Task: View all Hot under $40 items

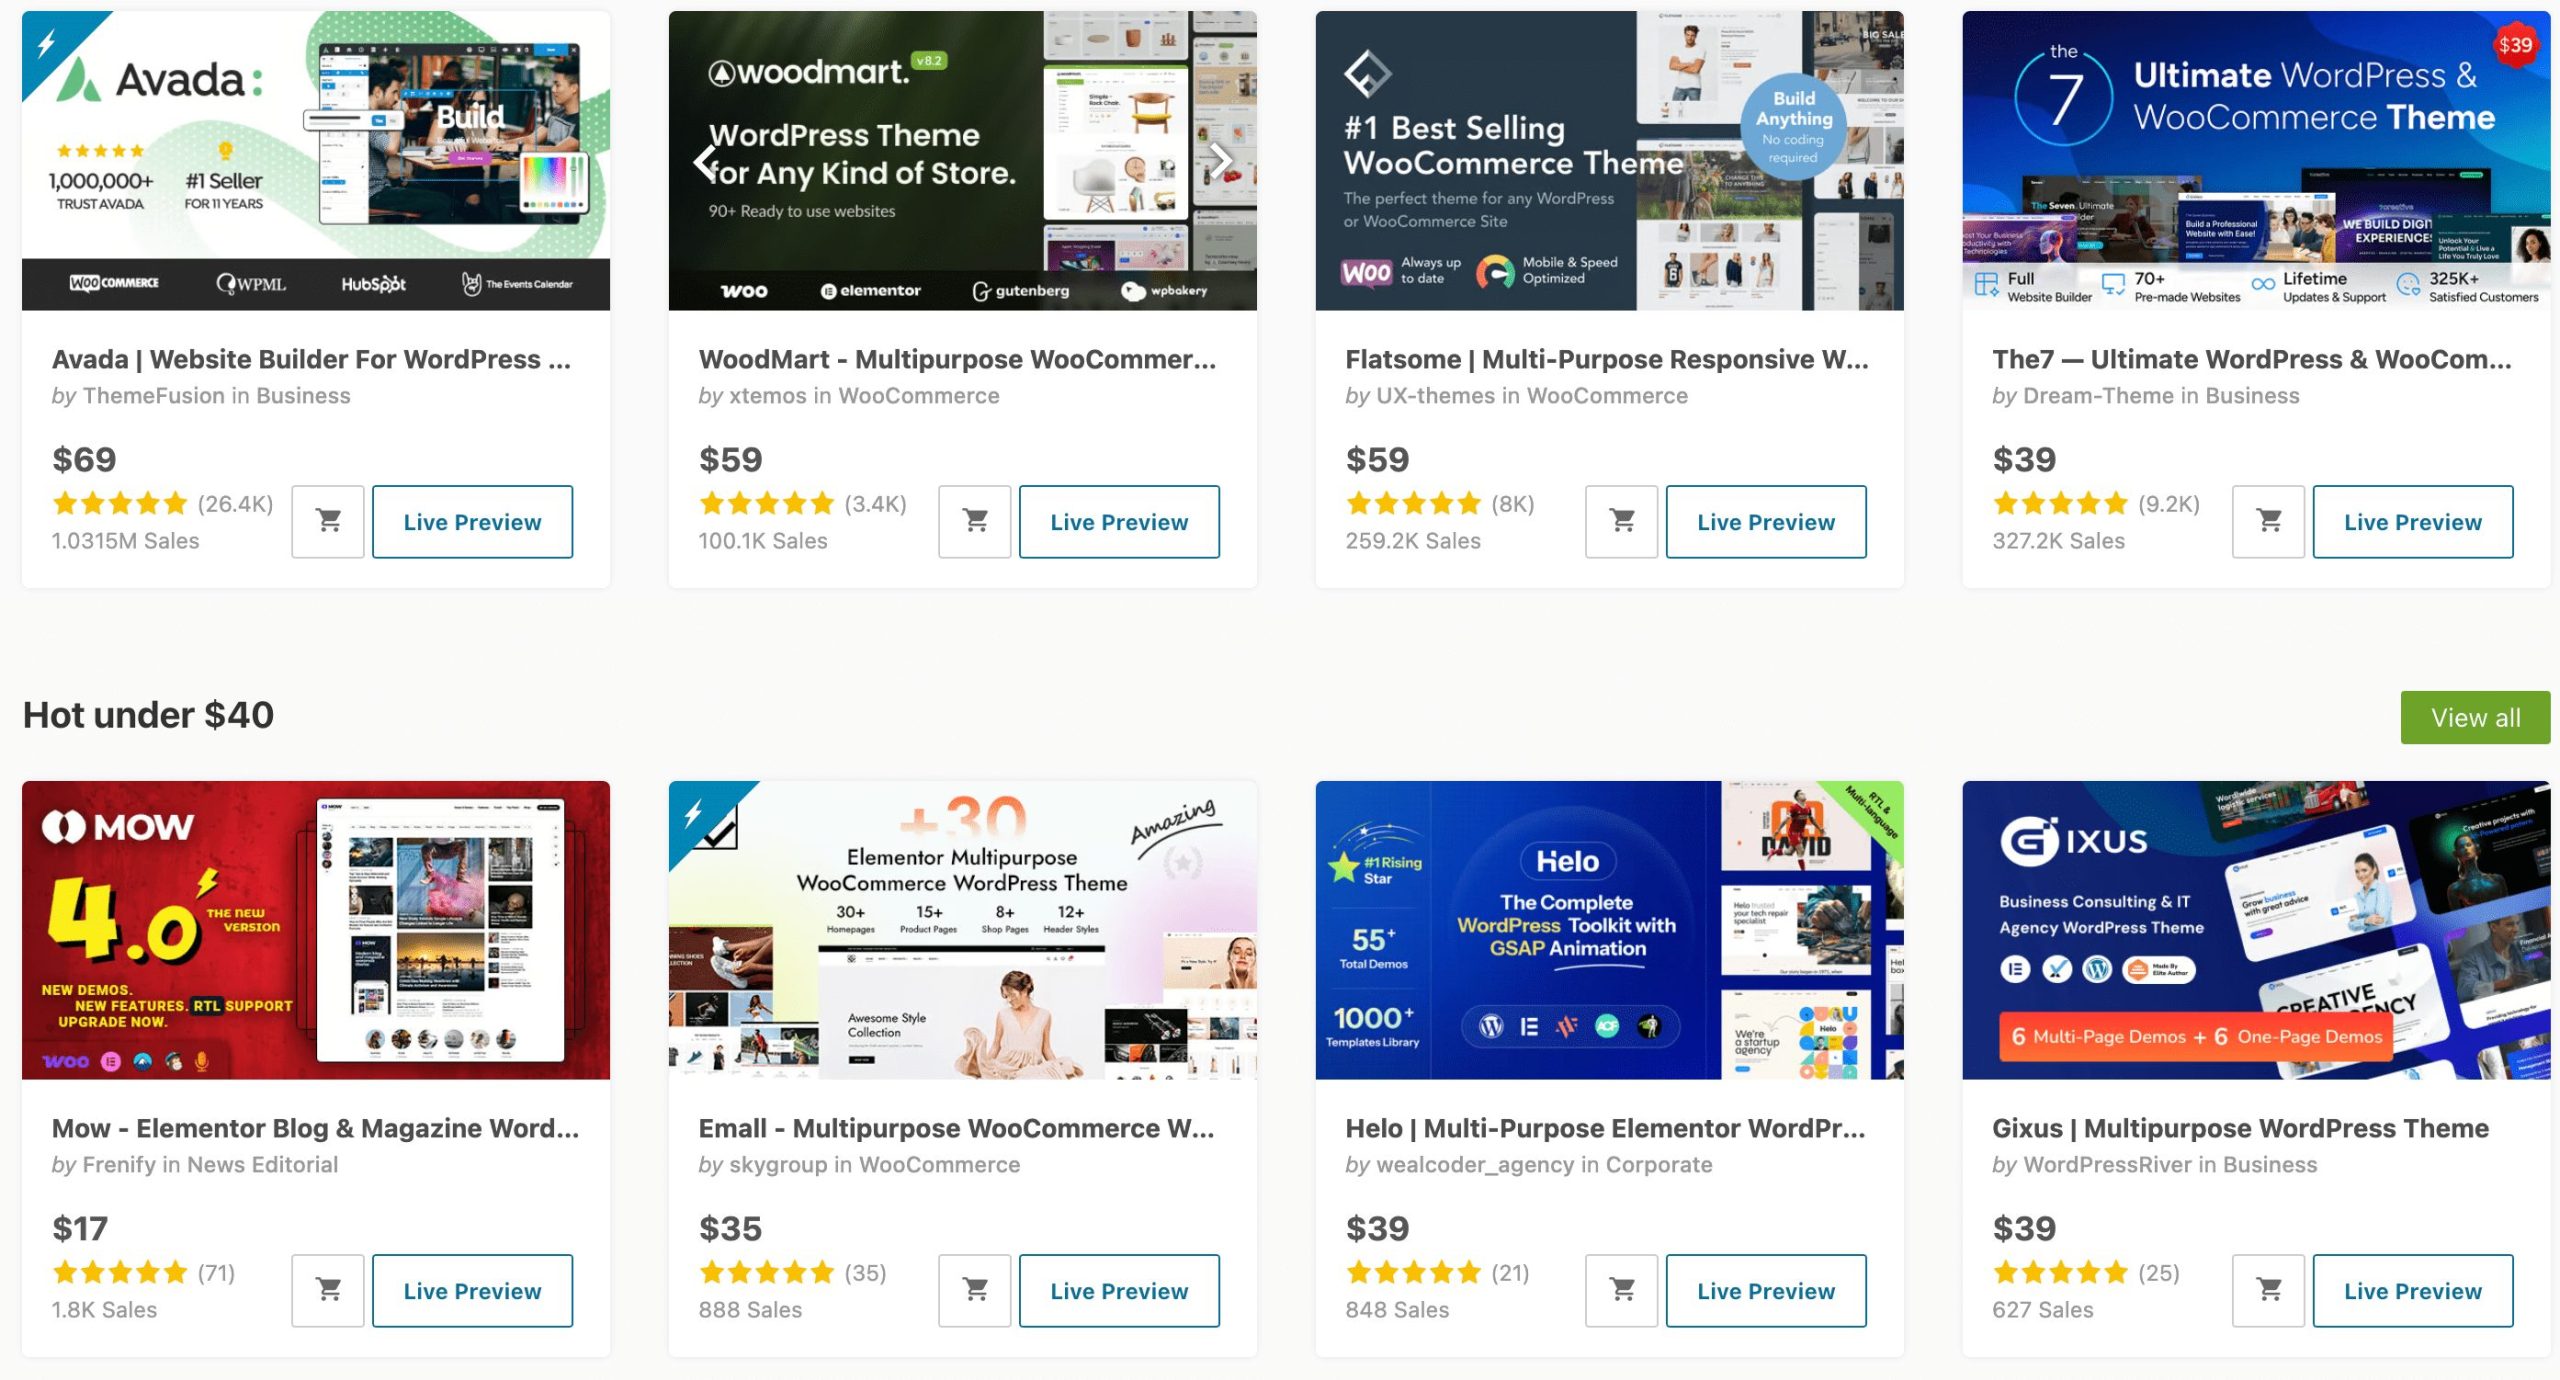Action: coord(2475,717)
